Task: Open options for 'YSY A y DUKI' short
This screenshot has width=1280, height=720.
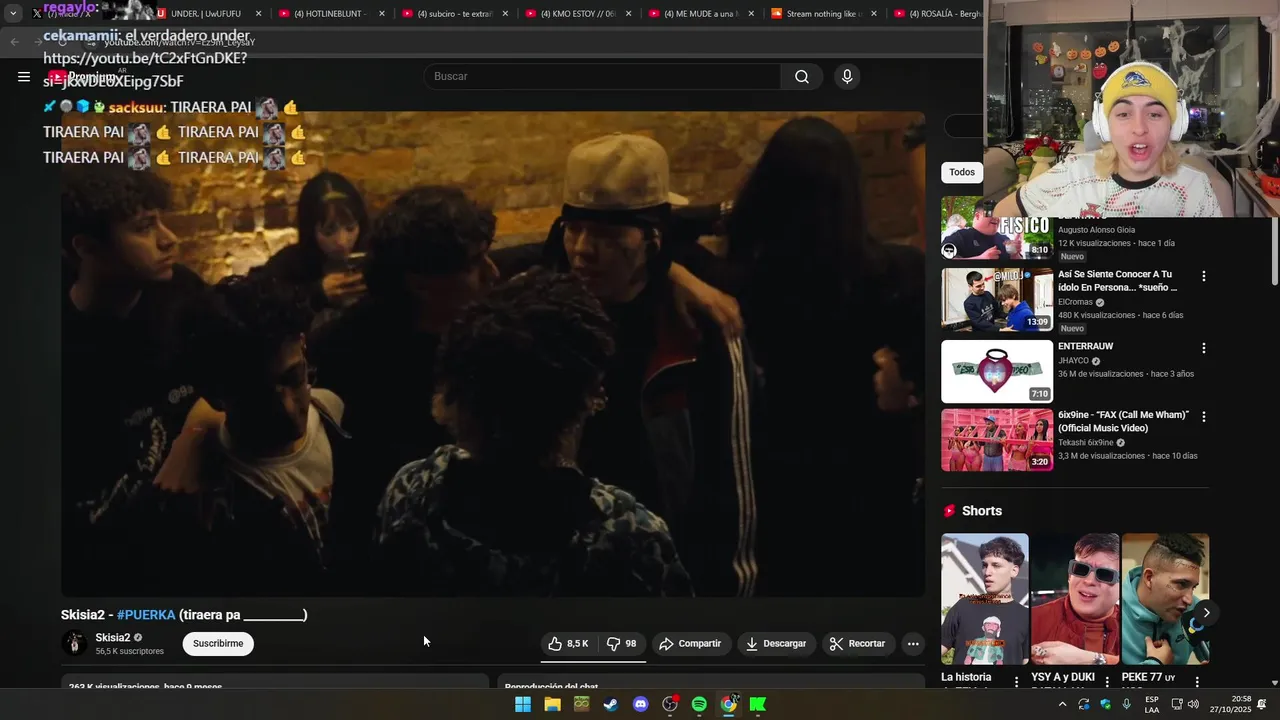Action: [1107, 681]
